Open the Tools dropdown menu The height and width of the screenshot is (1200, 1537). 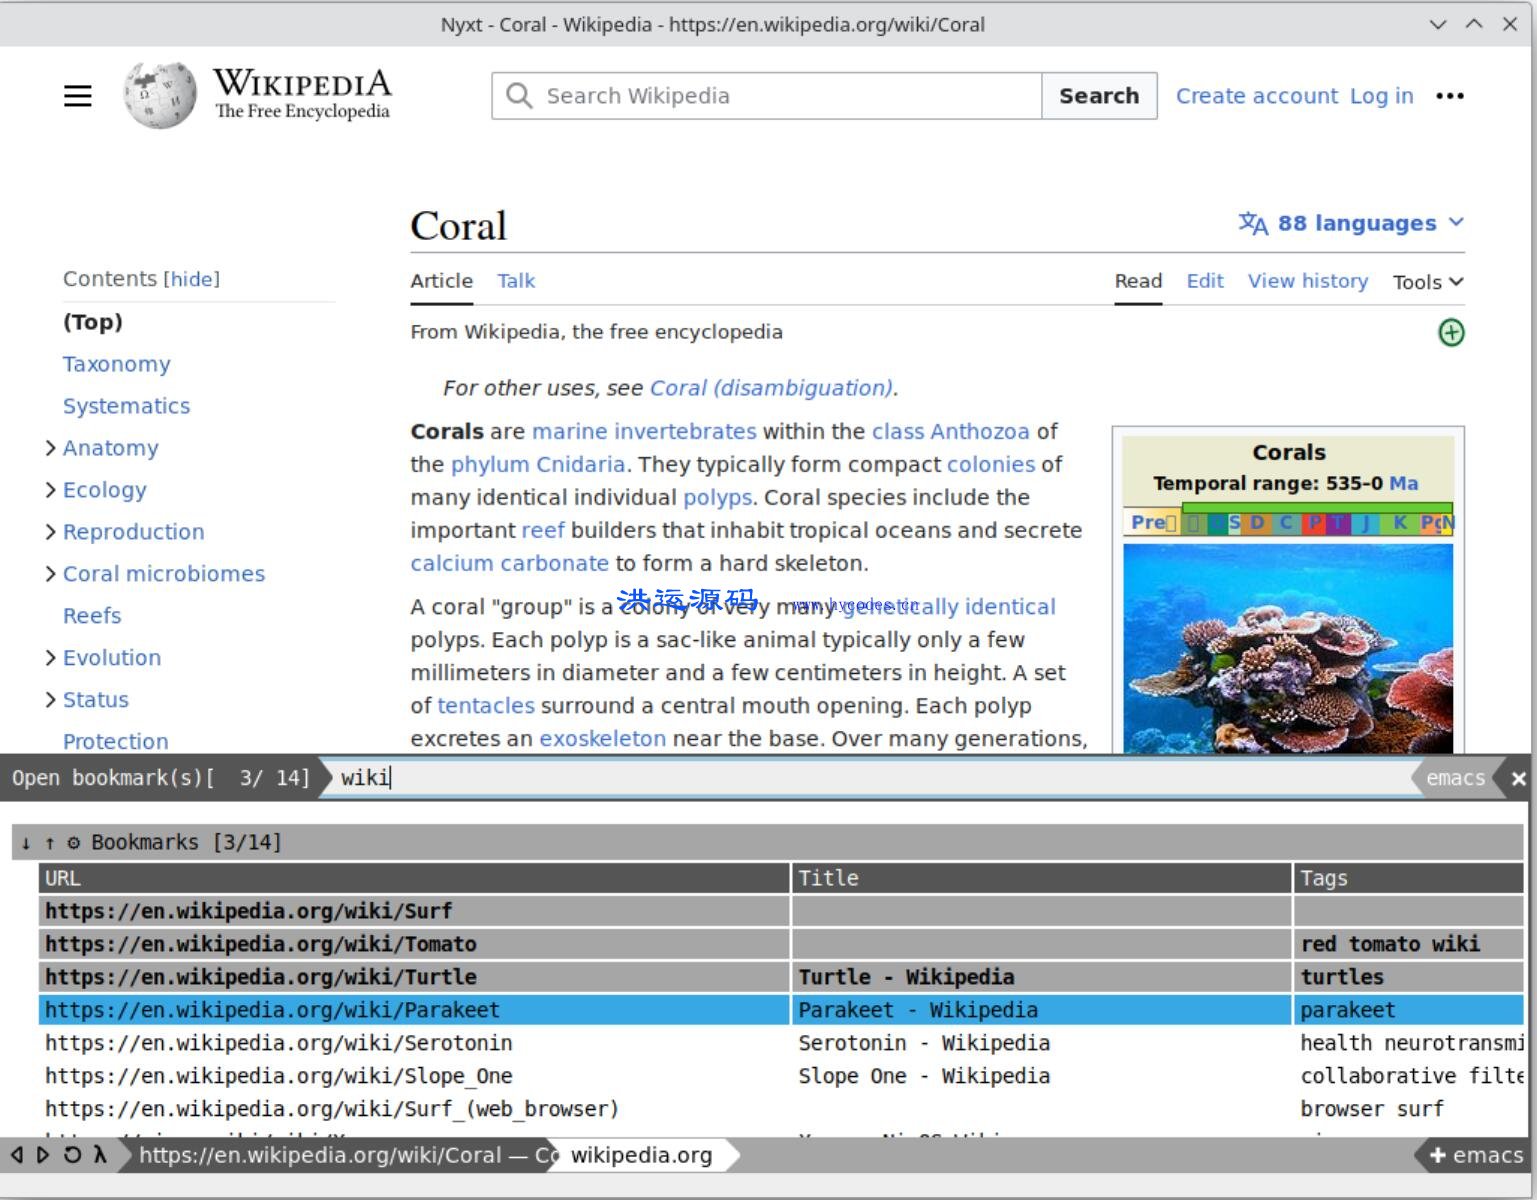(1427, 282)
